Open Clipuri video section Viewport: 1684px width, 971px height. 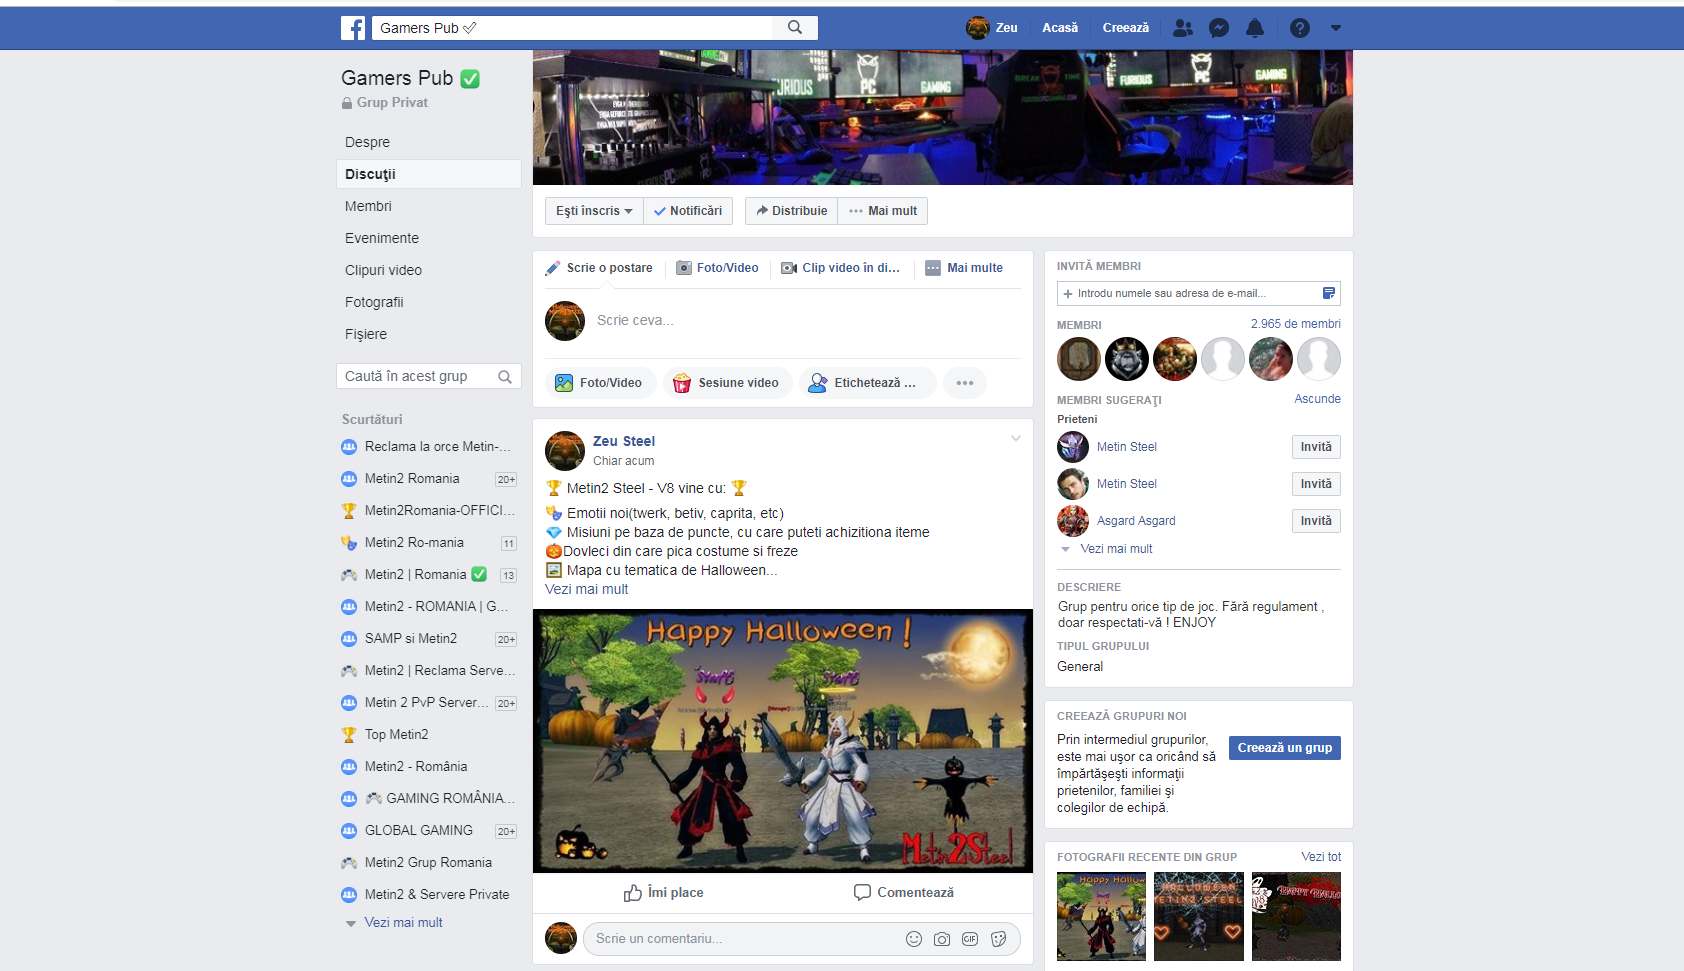(x=384, y=270)
